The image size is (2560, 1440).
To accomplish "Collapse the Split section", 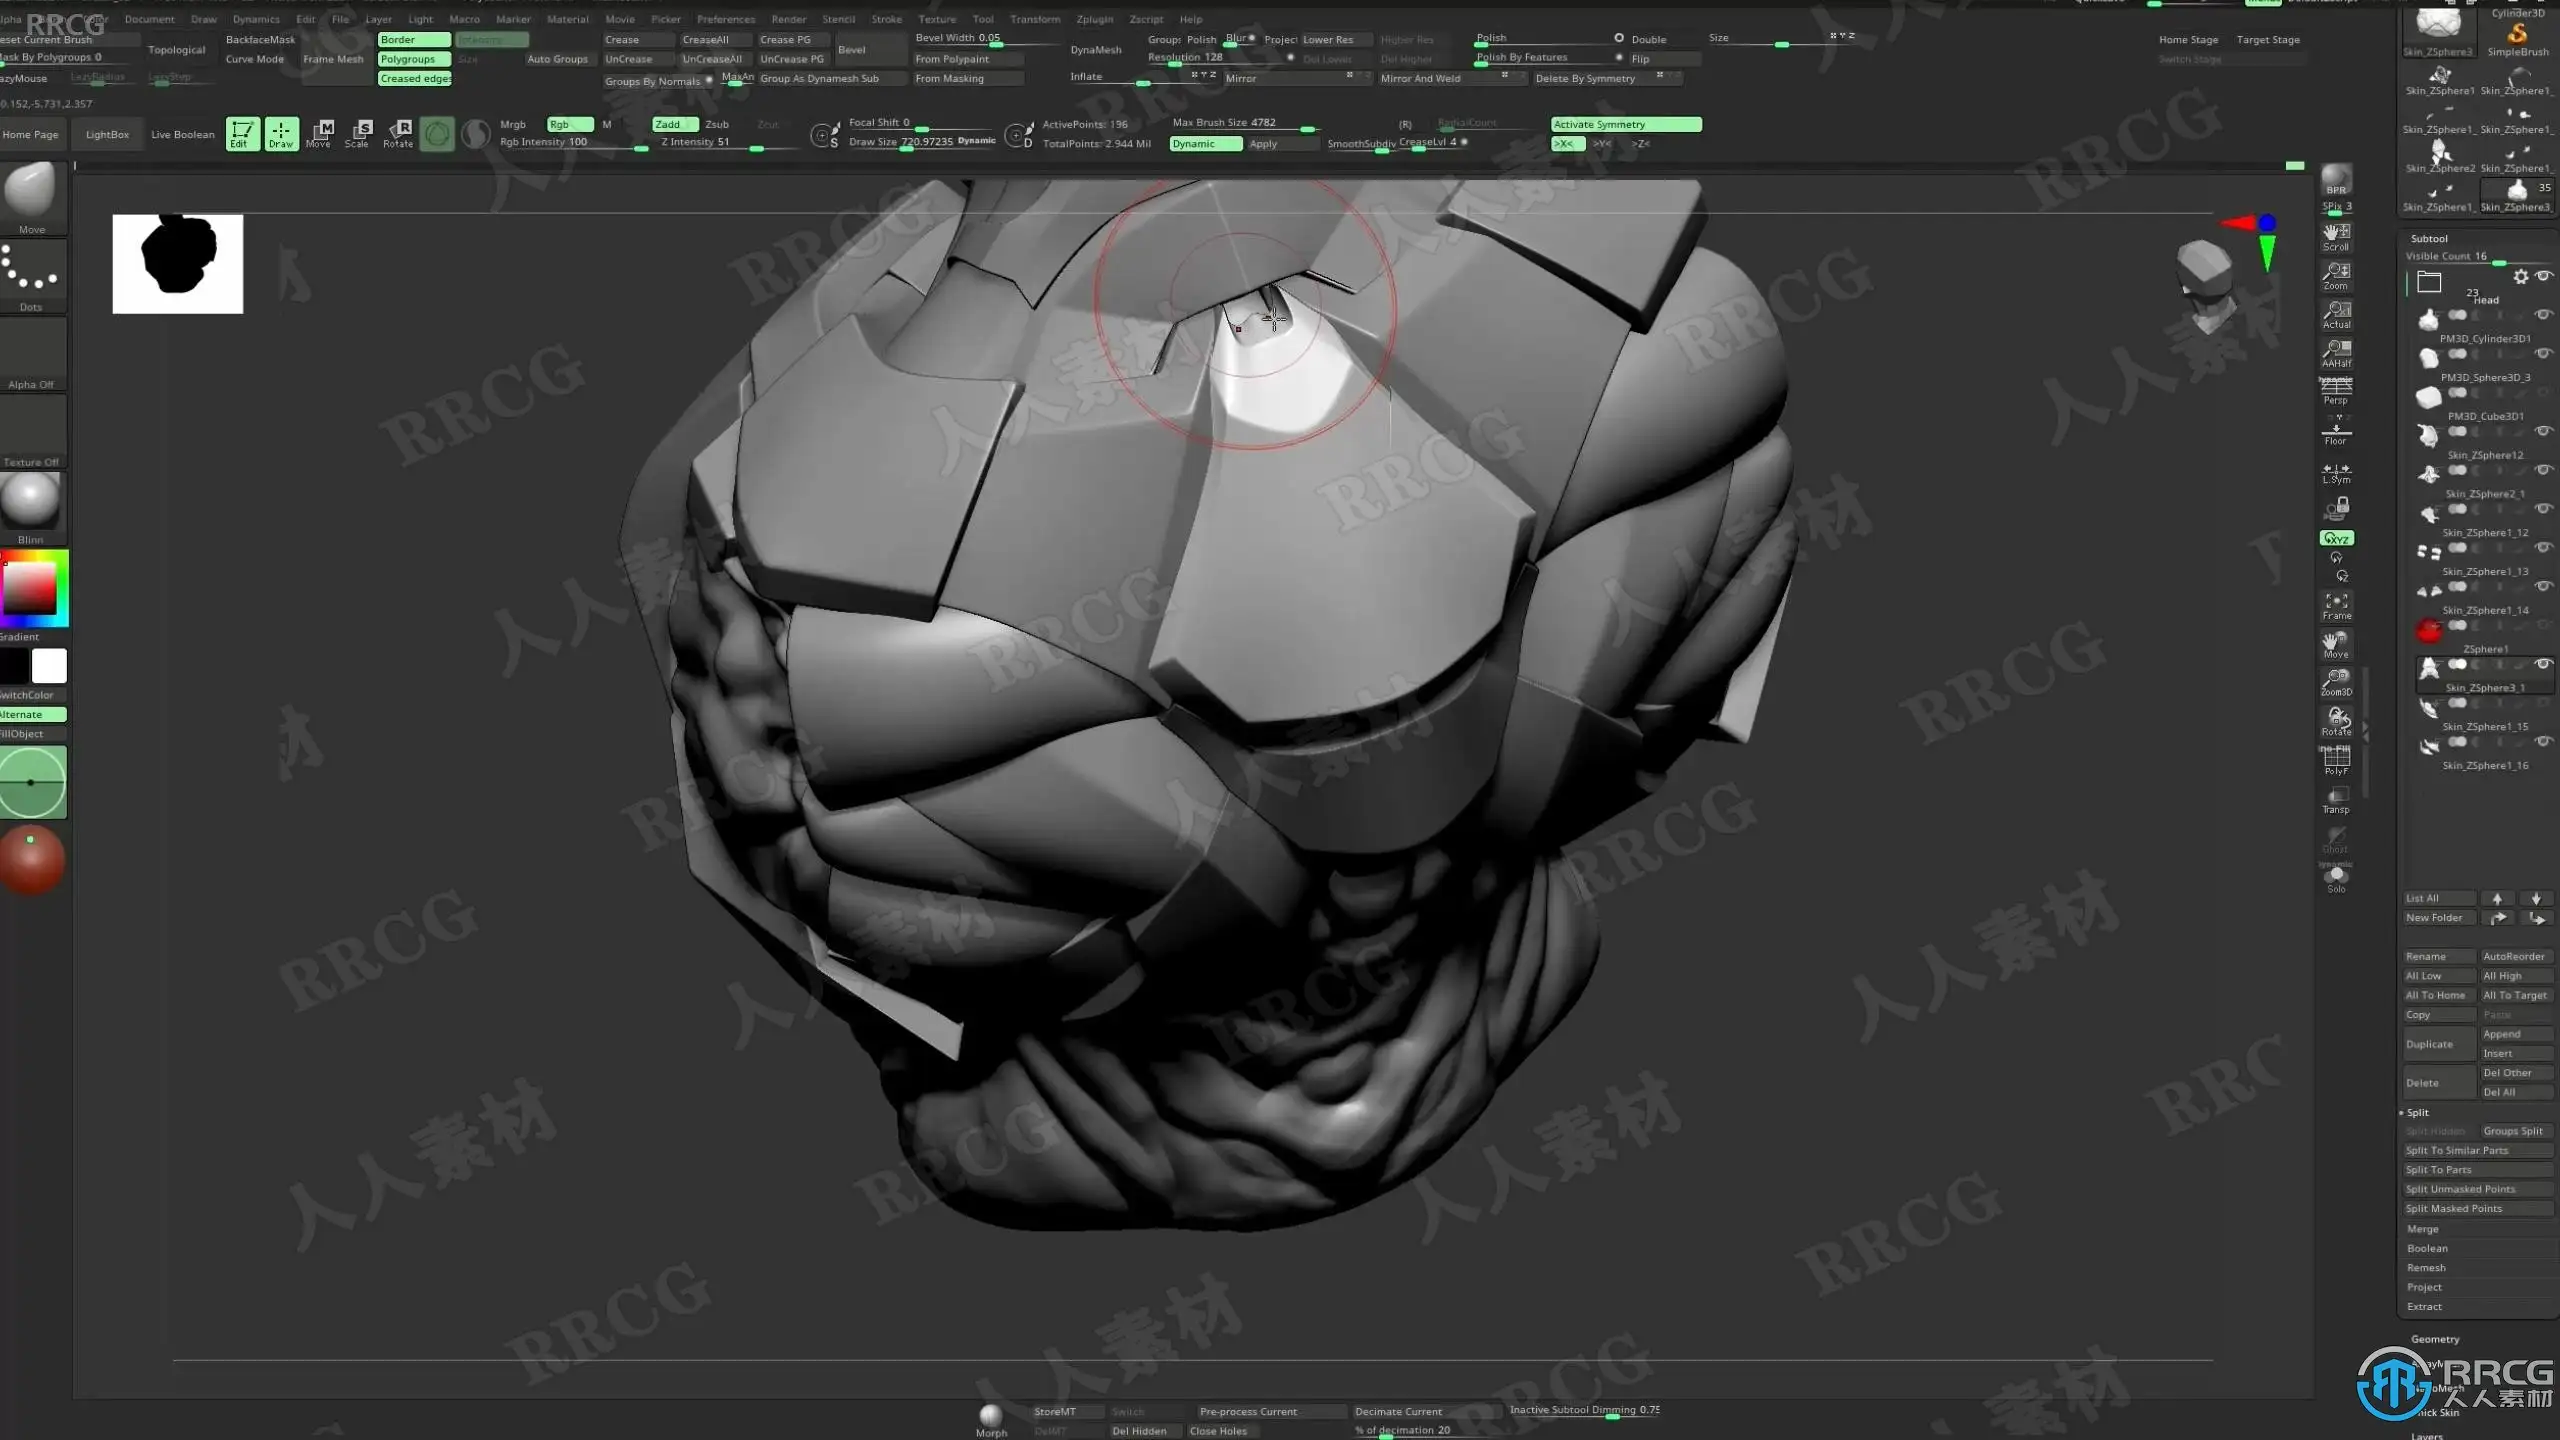I will (x=2417, y=1112).
